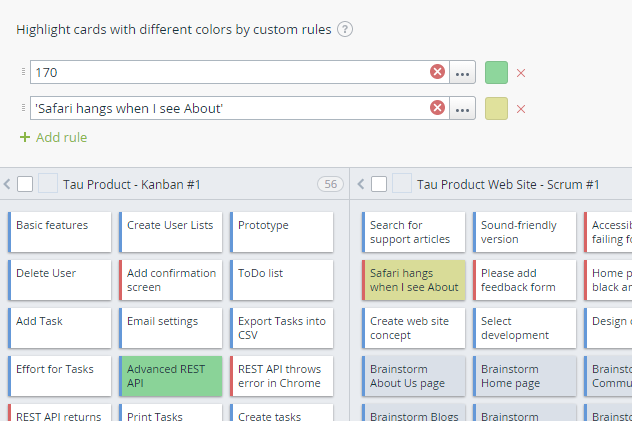Tick the Tau Product Web Site - Scrum #1 checkbox
The height and width of the screenshot is (421, 632).
pyautogui.click(x=379, y=184)
